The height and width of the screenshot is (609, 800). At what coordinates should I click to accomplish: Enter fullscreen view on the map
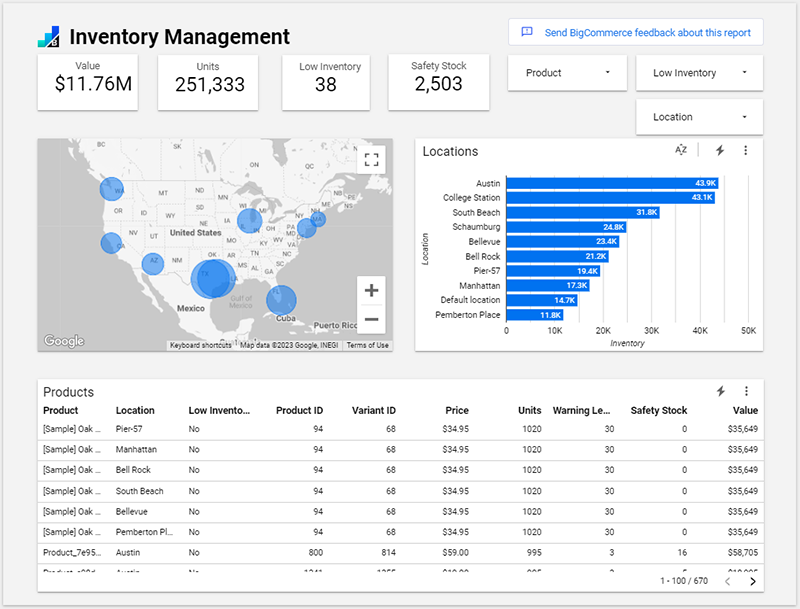(371, 158)
